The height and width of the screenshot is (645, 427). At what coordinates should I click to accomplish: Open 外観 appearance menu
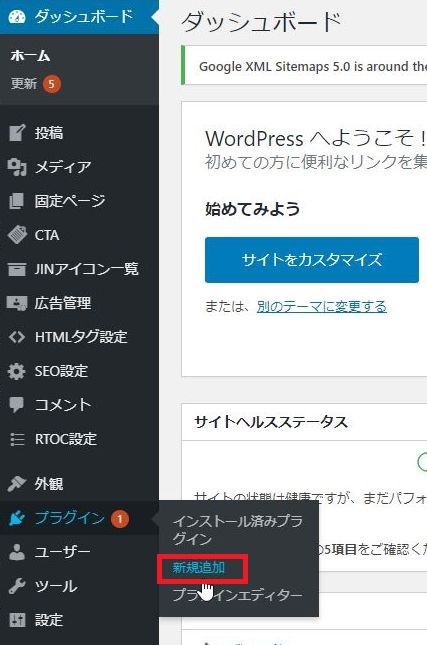point(79,484)
